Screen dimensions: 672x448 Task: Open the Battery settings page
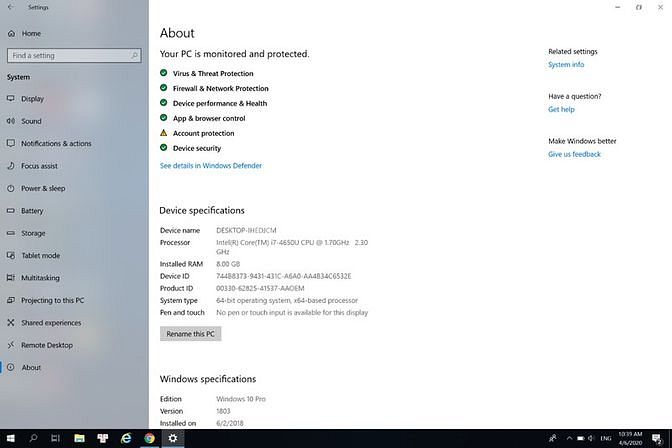coord(32,211)
